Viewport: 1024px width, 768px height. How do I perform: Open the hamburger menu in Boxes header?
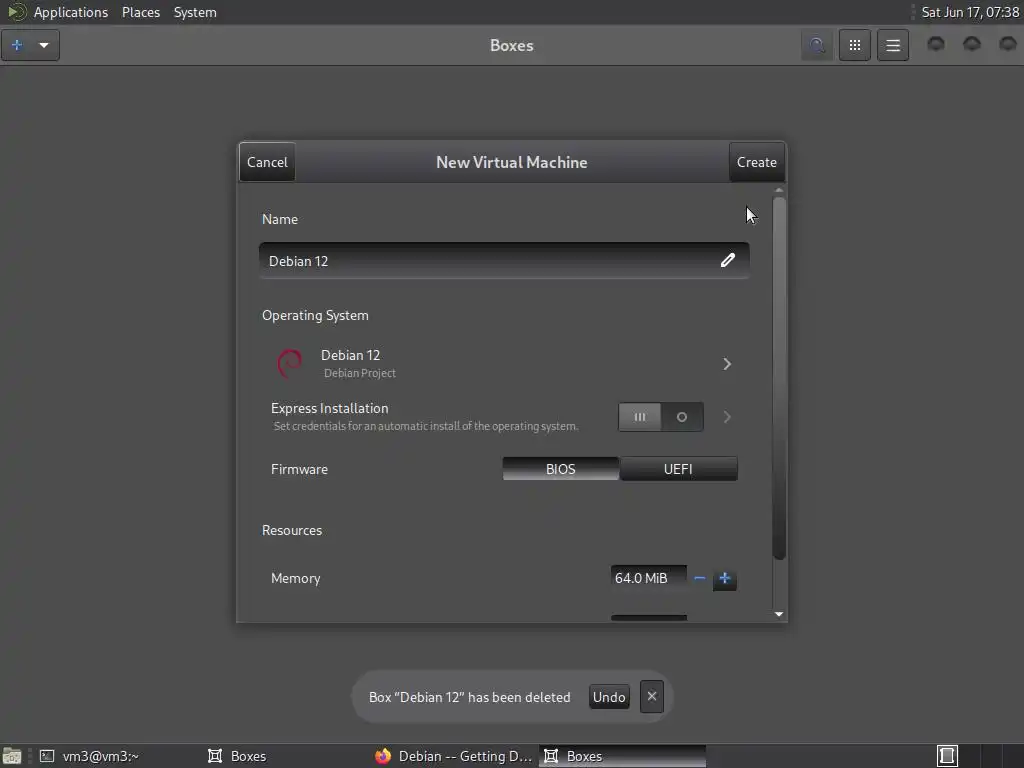pos(893,45)
